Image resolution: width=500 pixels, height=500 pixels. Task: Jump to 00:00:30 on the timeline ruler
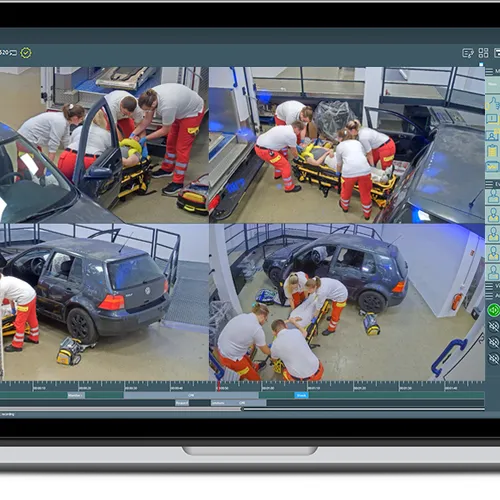tap(131, 388)
